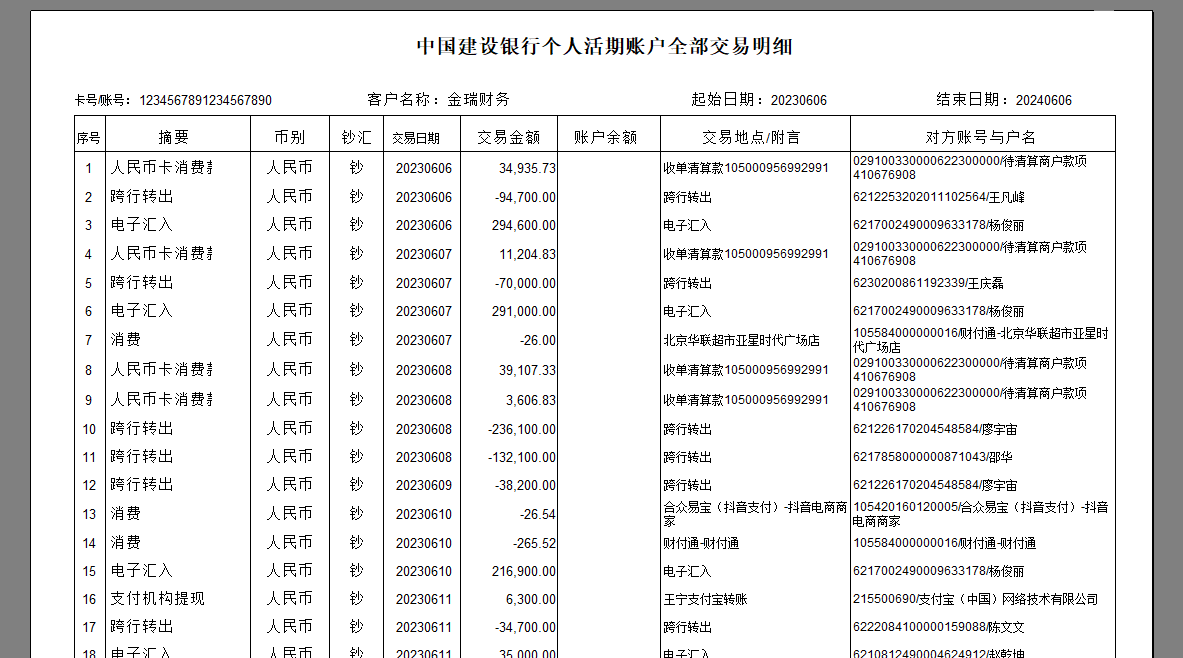Viewport: 1183px width, 658px height.
Task: Click the 账户余额 column header
Action: point(606,137)
